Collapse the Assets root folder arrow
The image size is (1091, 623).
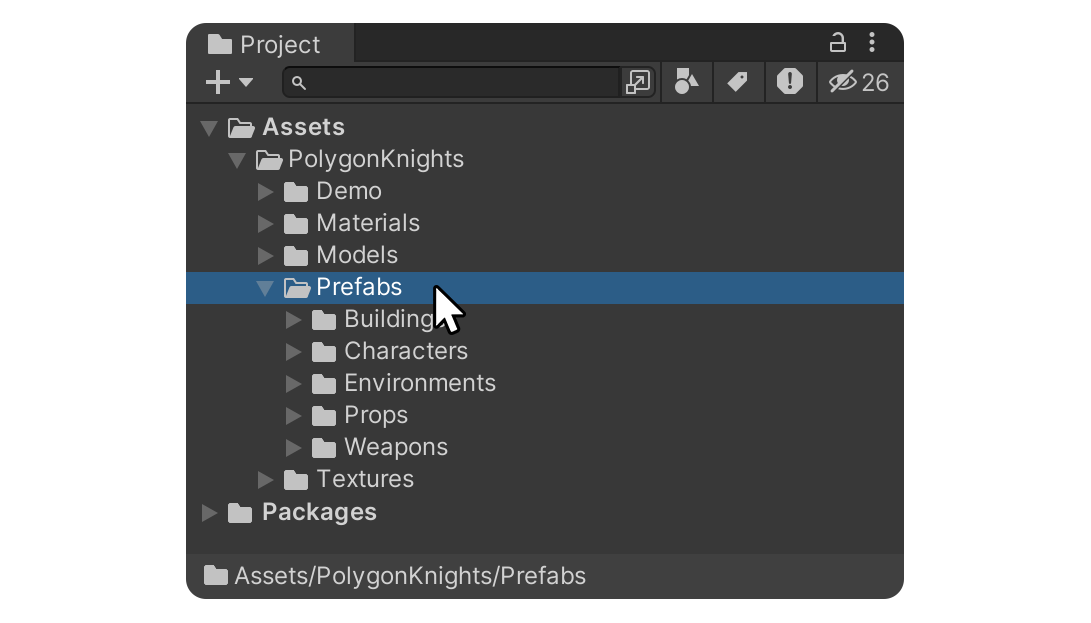209,128
